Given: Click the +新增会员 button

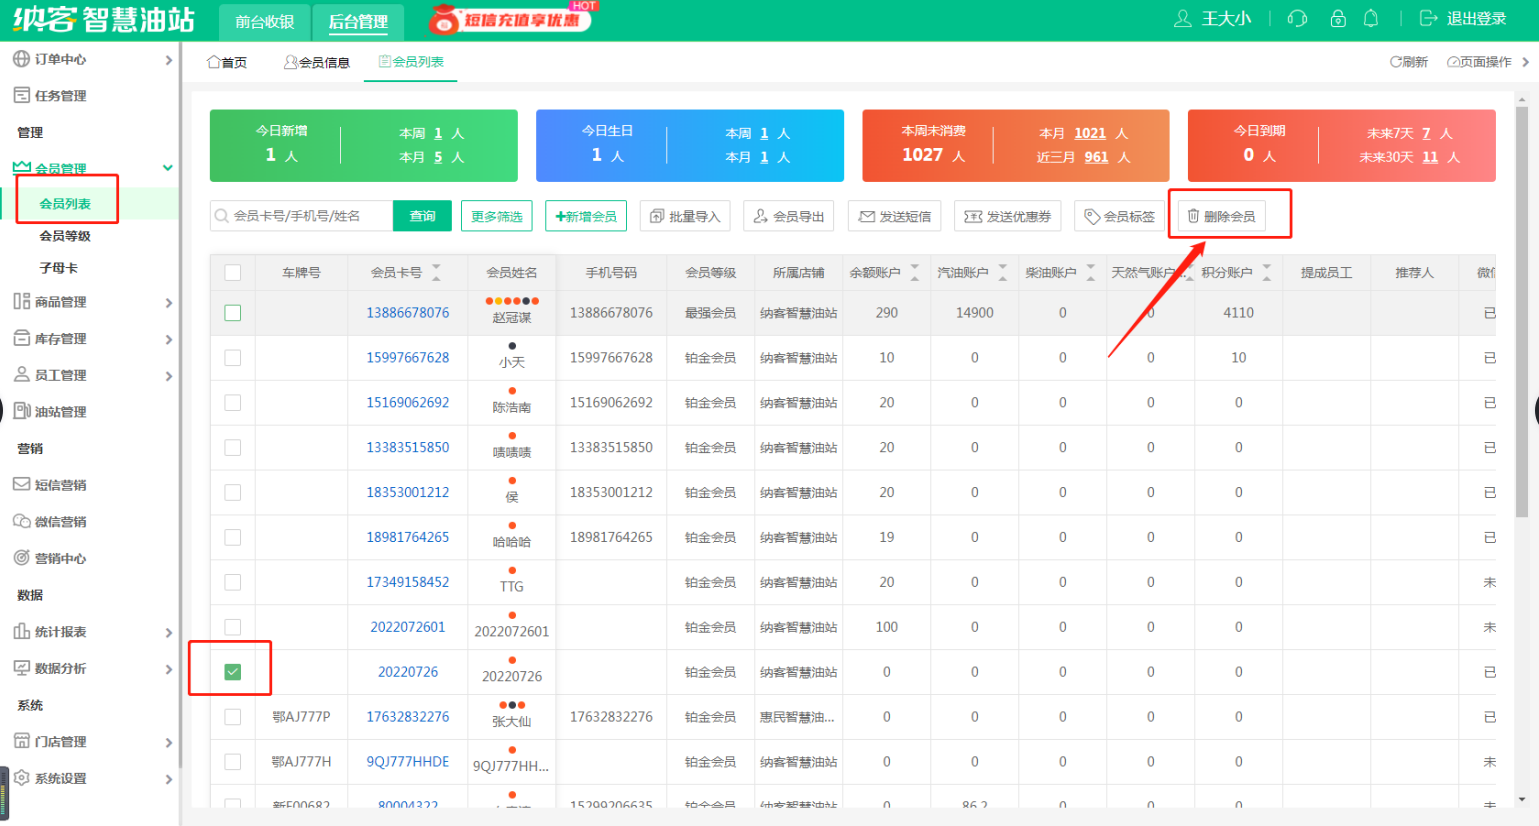Looking at the screenshot, I should [x=586, y=216].
